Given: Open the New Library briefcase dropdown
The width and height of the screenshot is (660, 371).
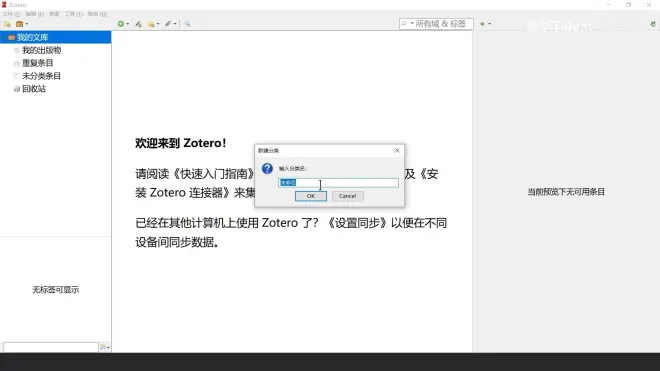Looking at the screenshot, I should [21, 24].
